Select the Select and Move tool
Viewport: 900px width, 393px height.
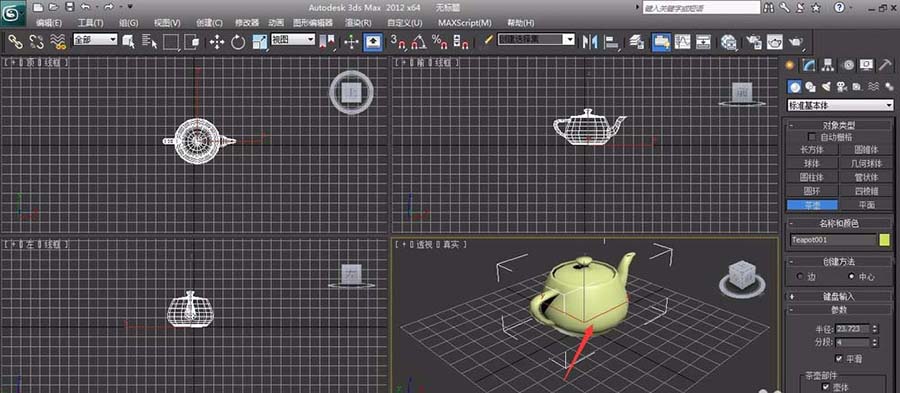(x=216, y=41)
